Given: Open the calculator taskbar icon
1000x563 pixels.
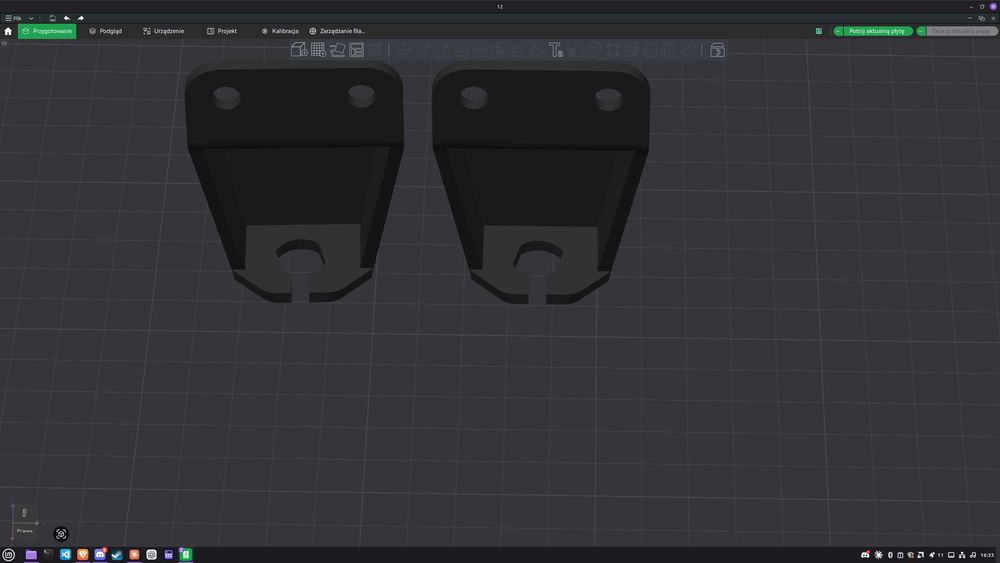Looking at the screenshot, I should pyautogui.click(x=168, y=555).
